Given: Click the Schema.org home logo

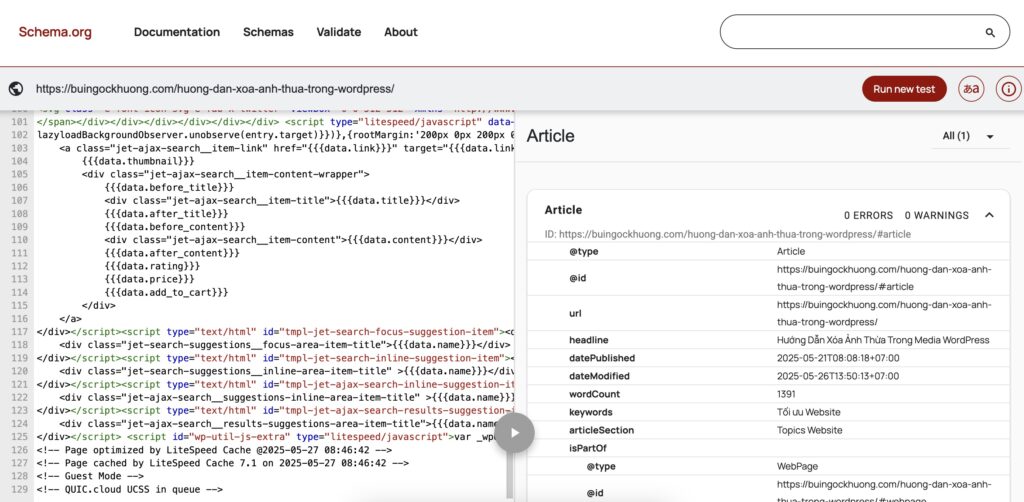Looking at the screenshot, I should 55,32.
